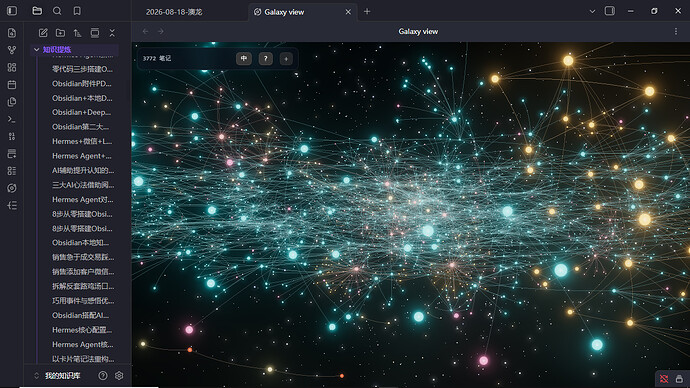Open note Hermes Agent核...
The image size is (690, 388).
click(83, 344)
